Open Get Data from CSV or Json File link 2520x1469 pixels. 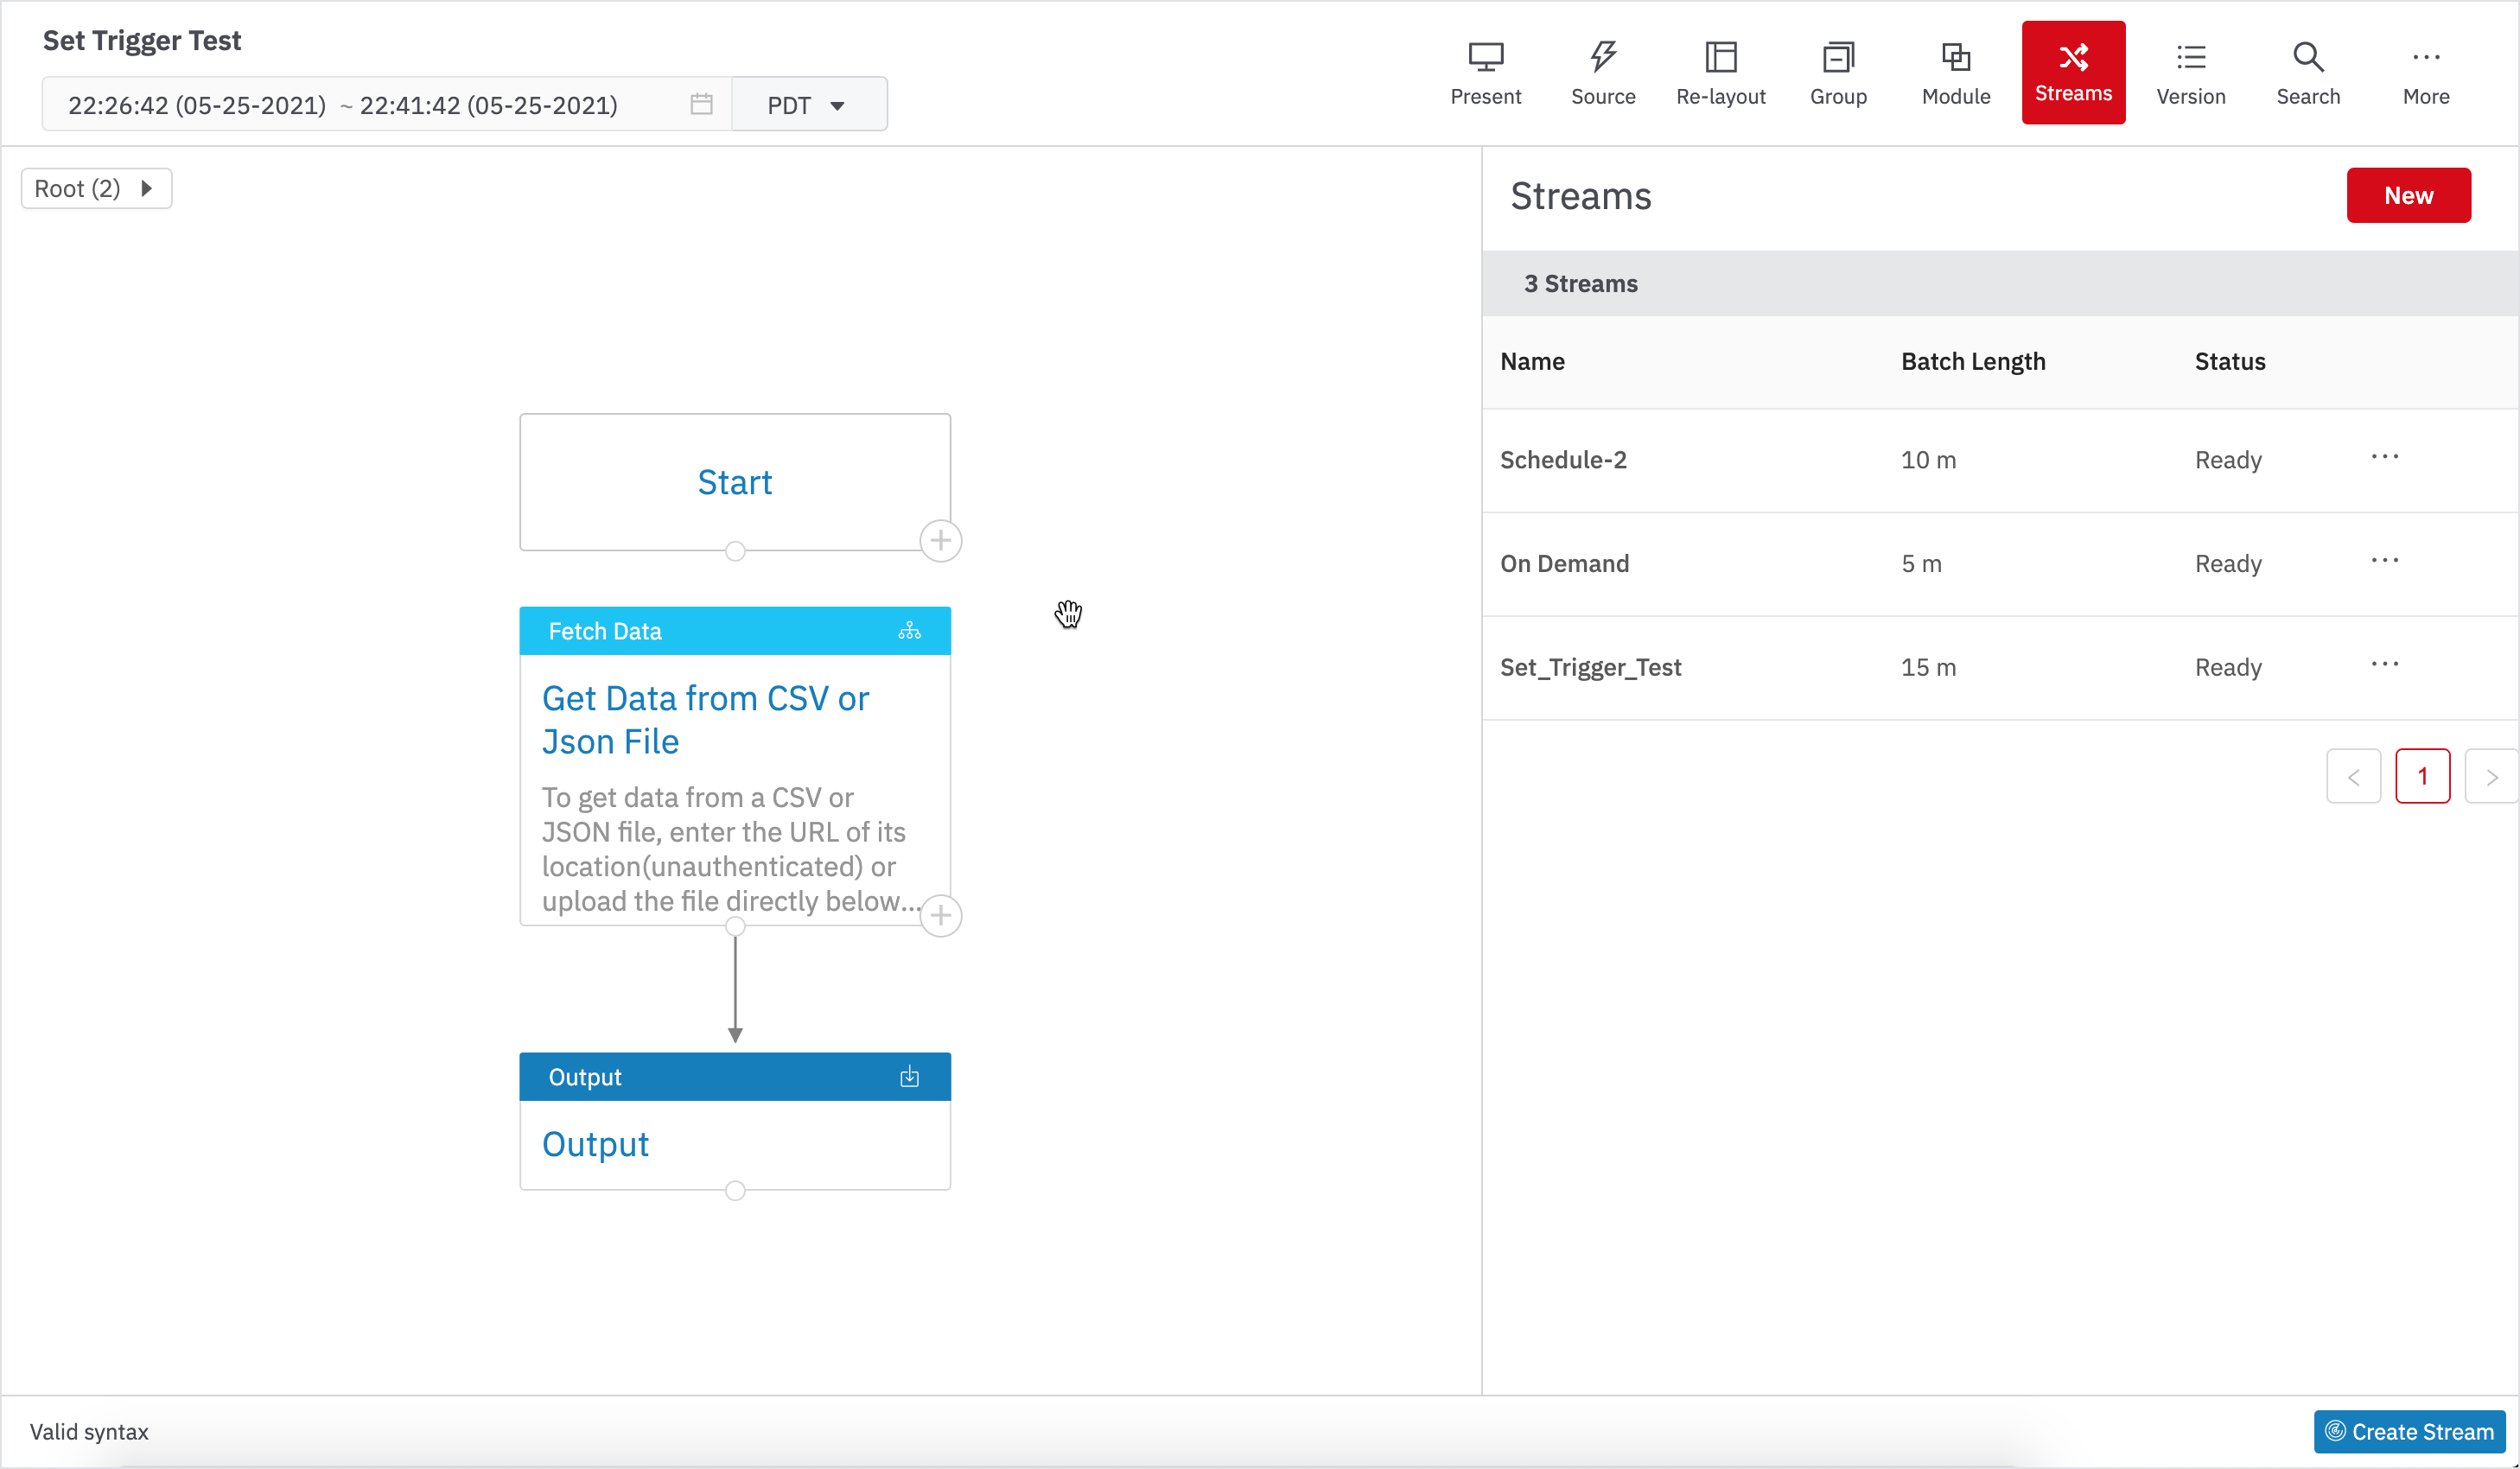pyautogui.click(x=705, y=720)
